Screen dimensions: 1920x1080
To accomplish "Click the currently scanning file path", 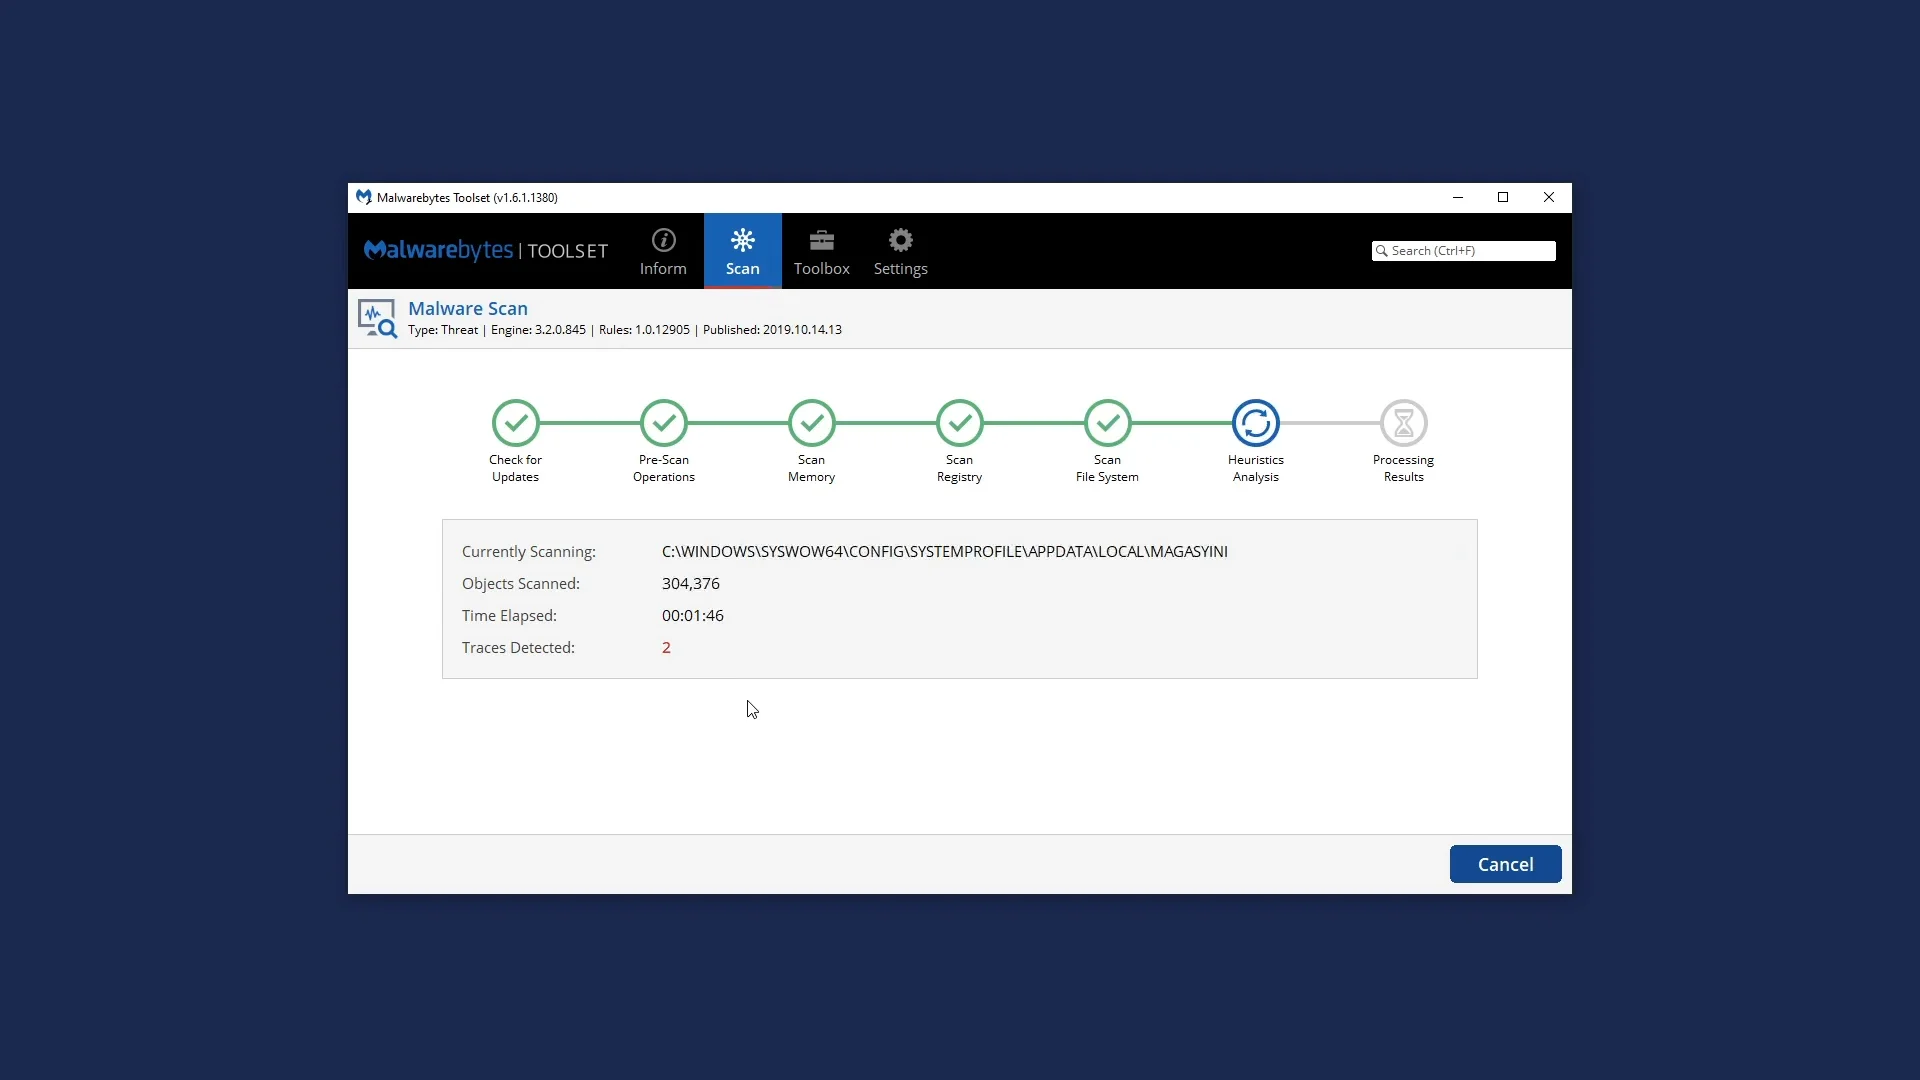I will (944, 552).
